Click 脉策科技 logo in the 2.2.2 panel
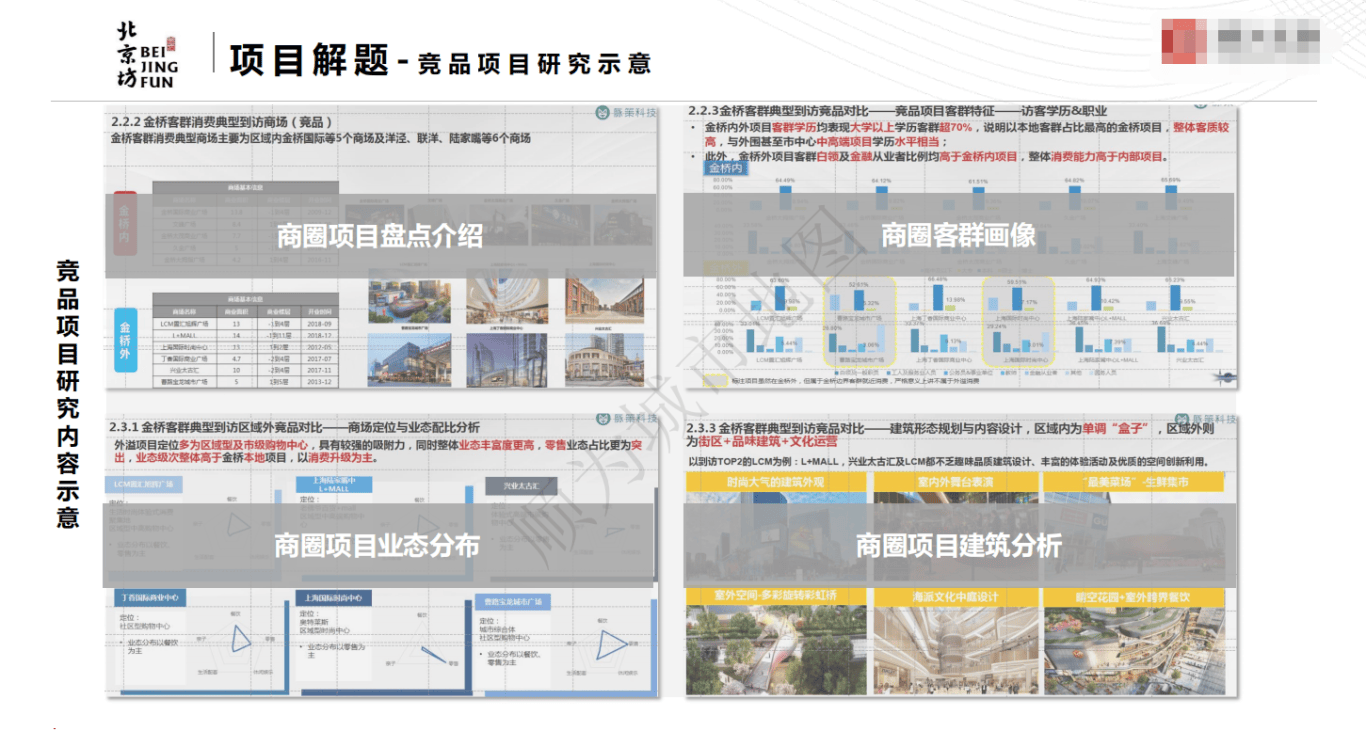 (626, 114)
